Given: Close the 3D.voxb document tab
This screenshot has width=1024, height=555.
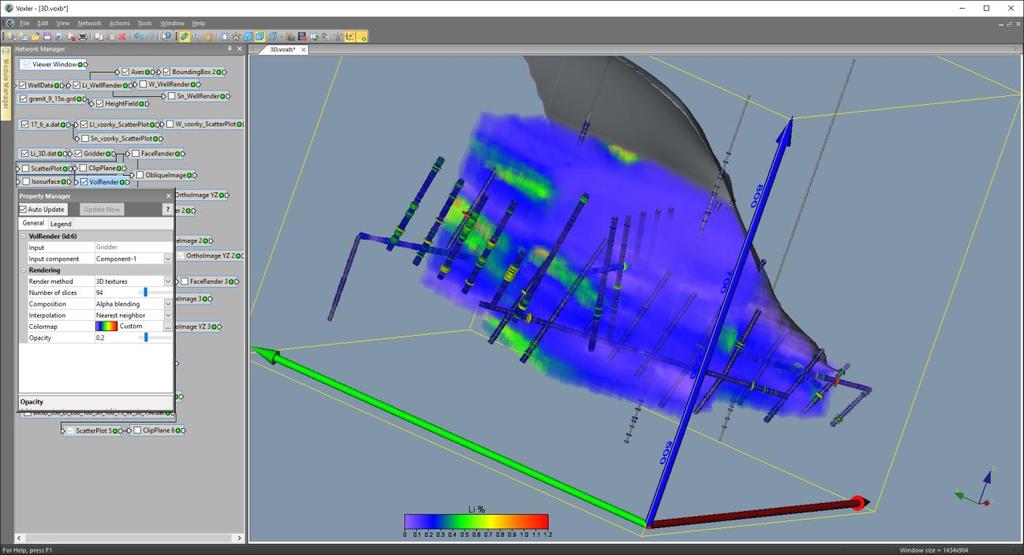Looking at the screenshot, I should pyautogui.click(x=303, y=50).
